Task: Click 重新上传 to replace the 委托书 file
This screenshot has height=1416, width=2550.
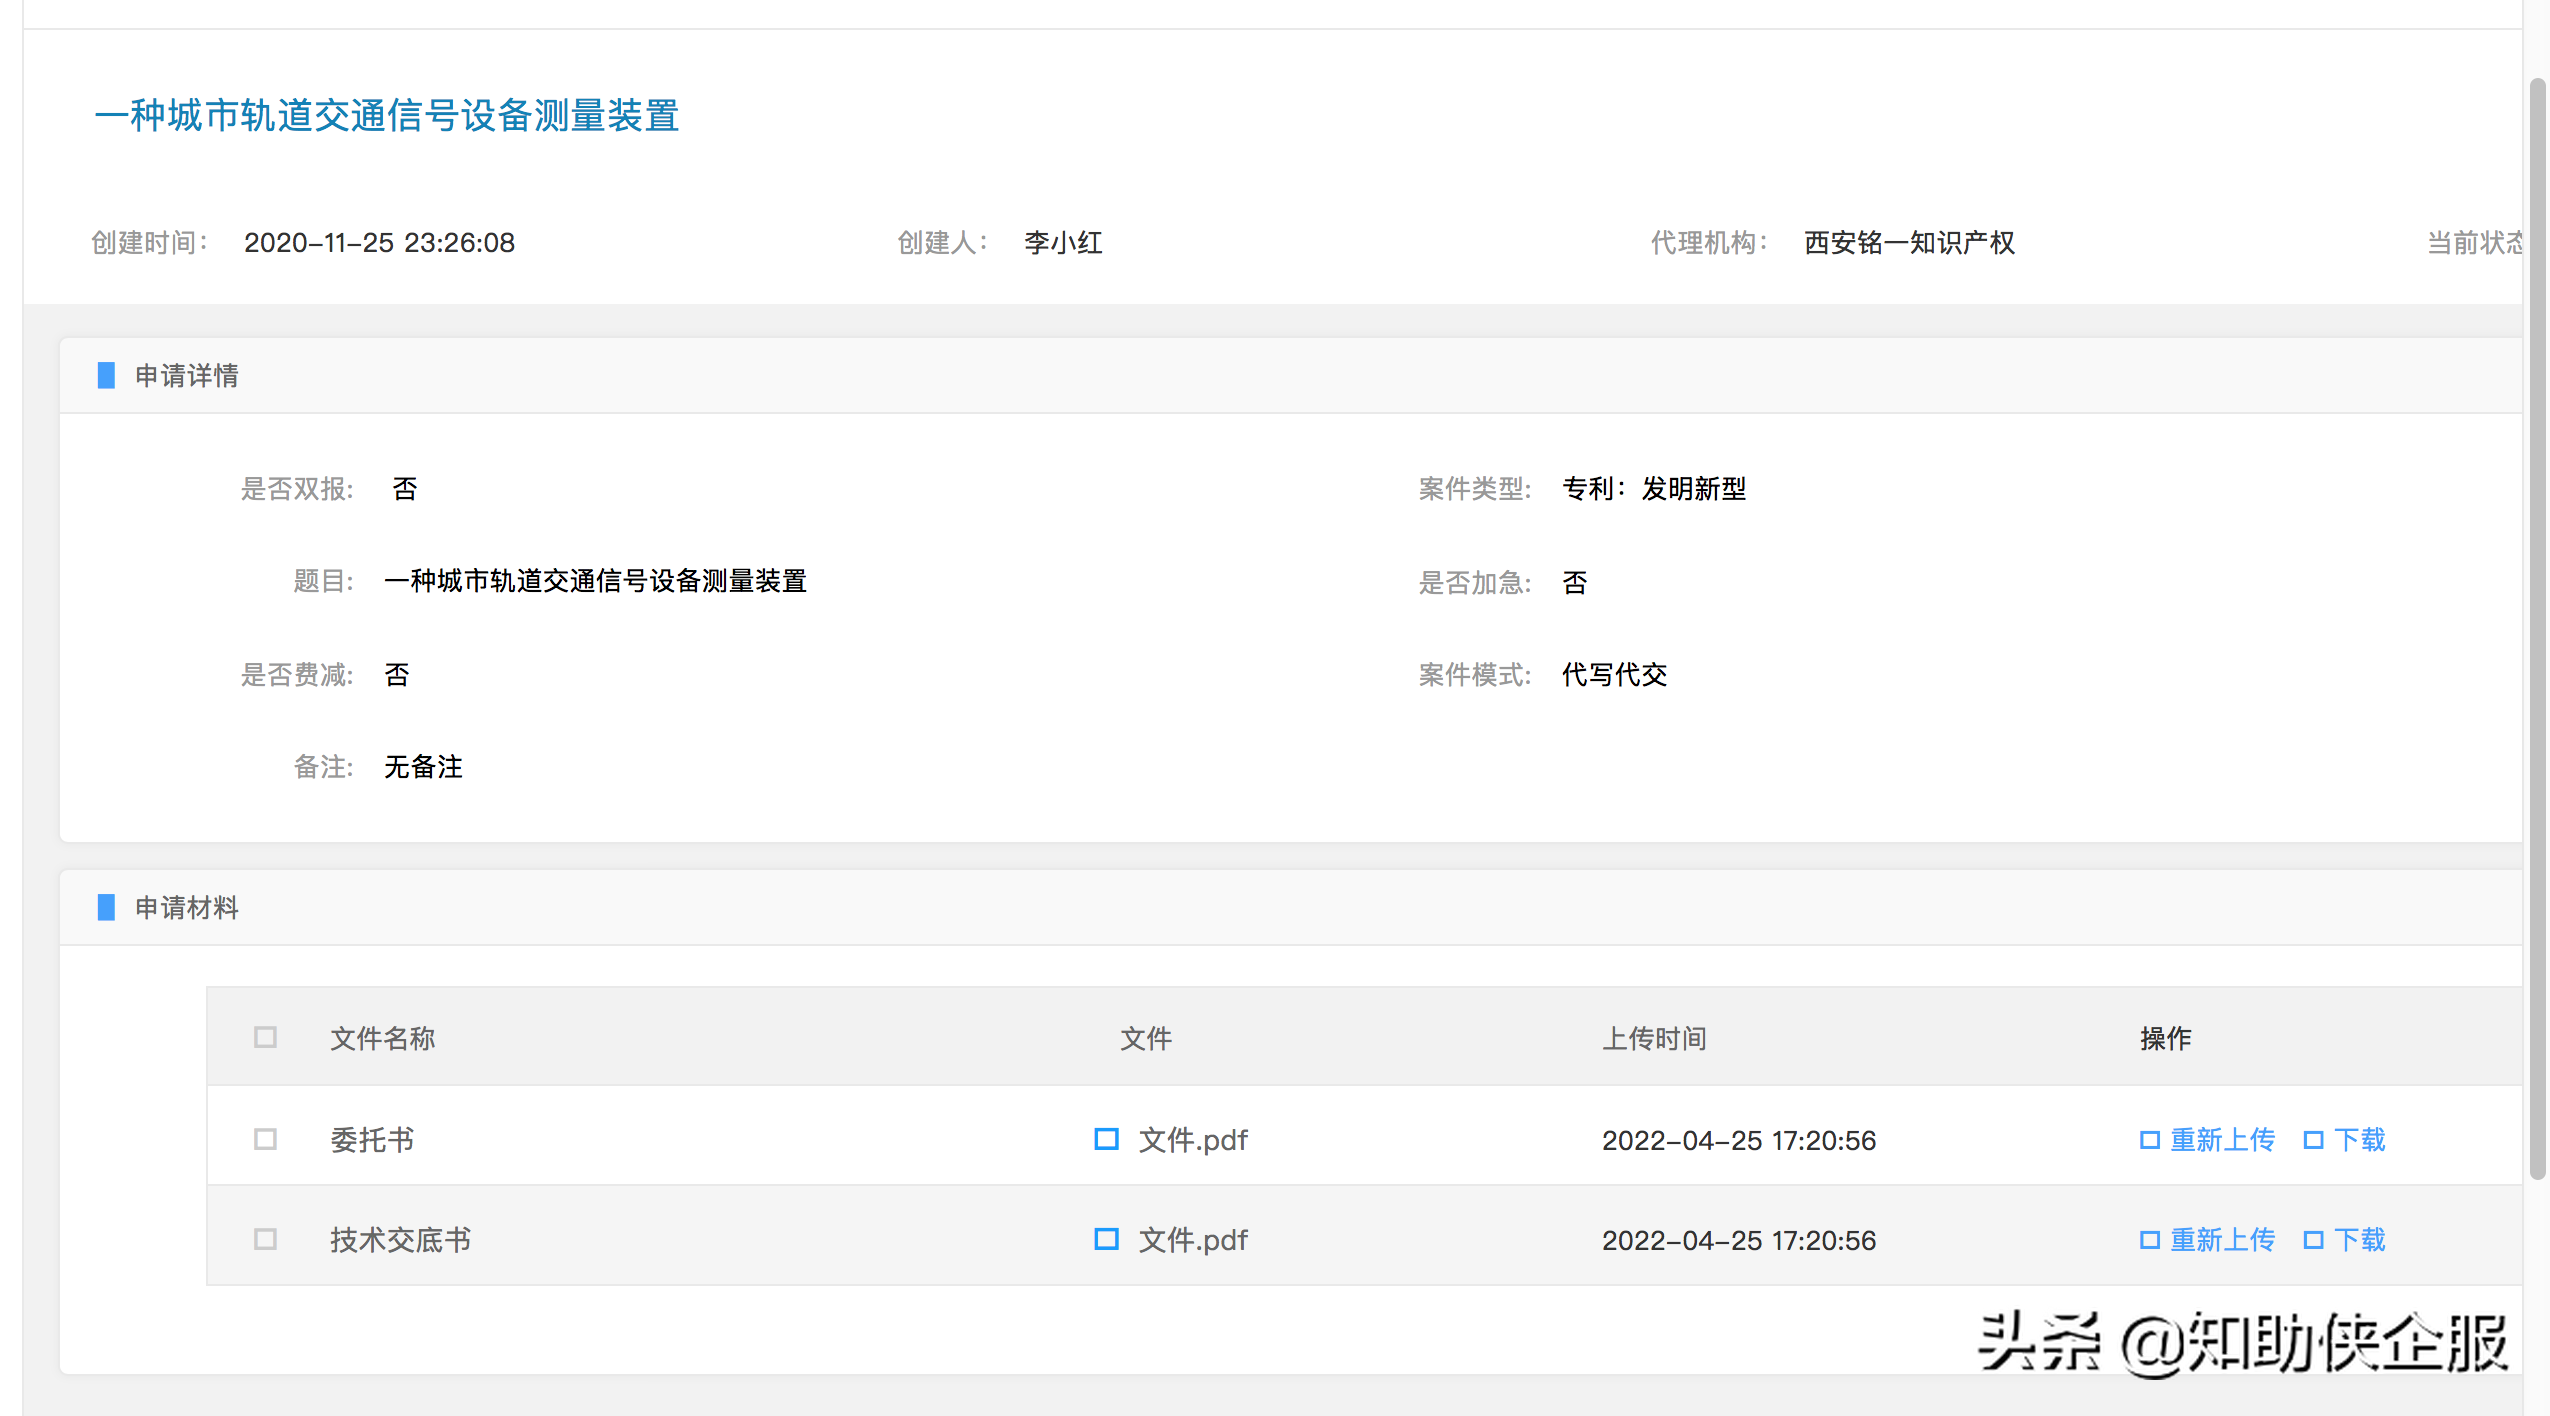Action: [2221, 1139]
